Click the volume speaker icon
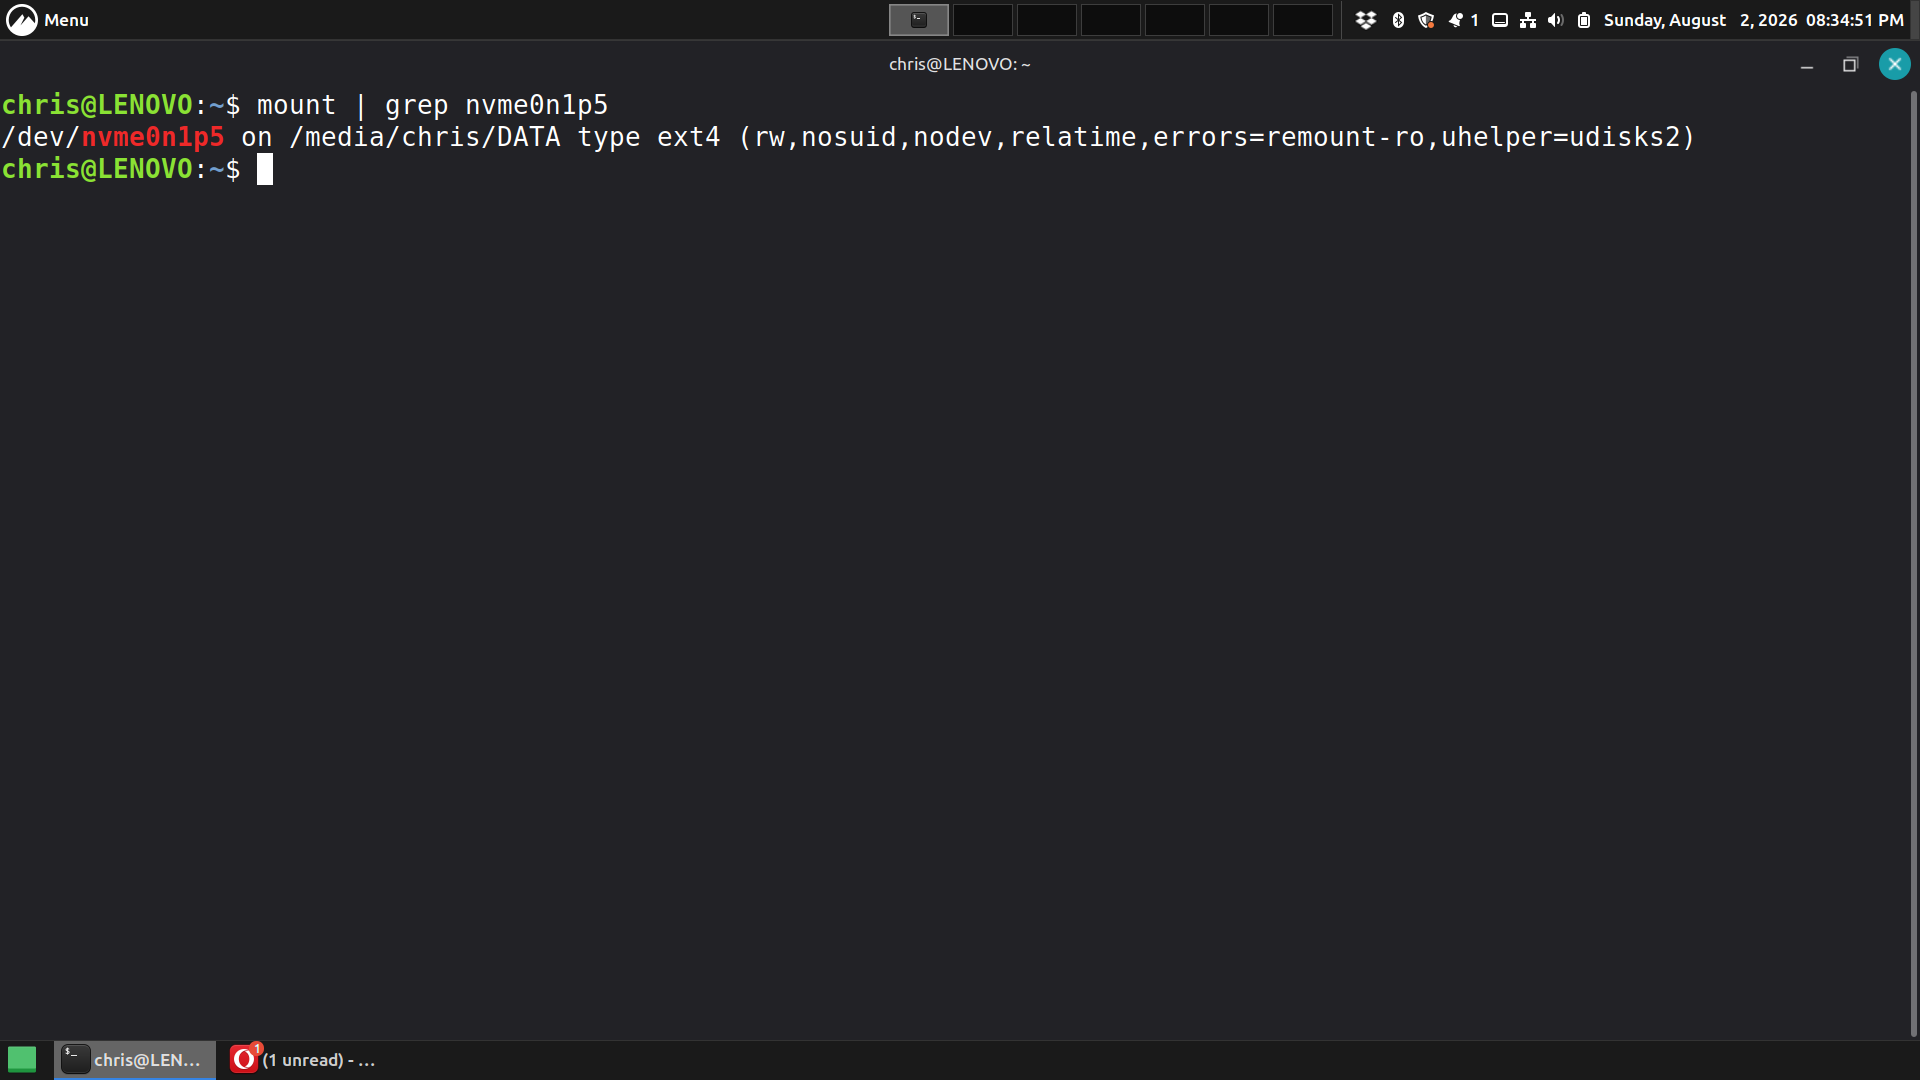 coord(1556,20)
